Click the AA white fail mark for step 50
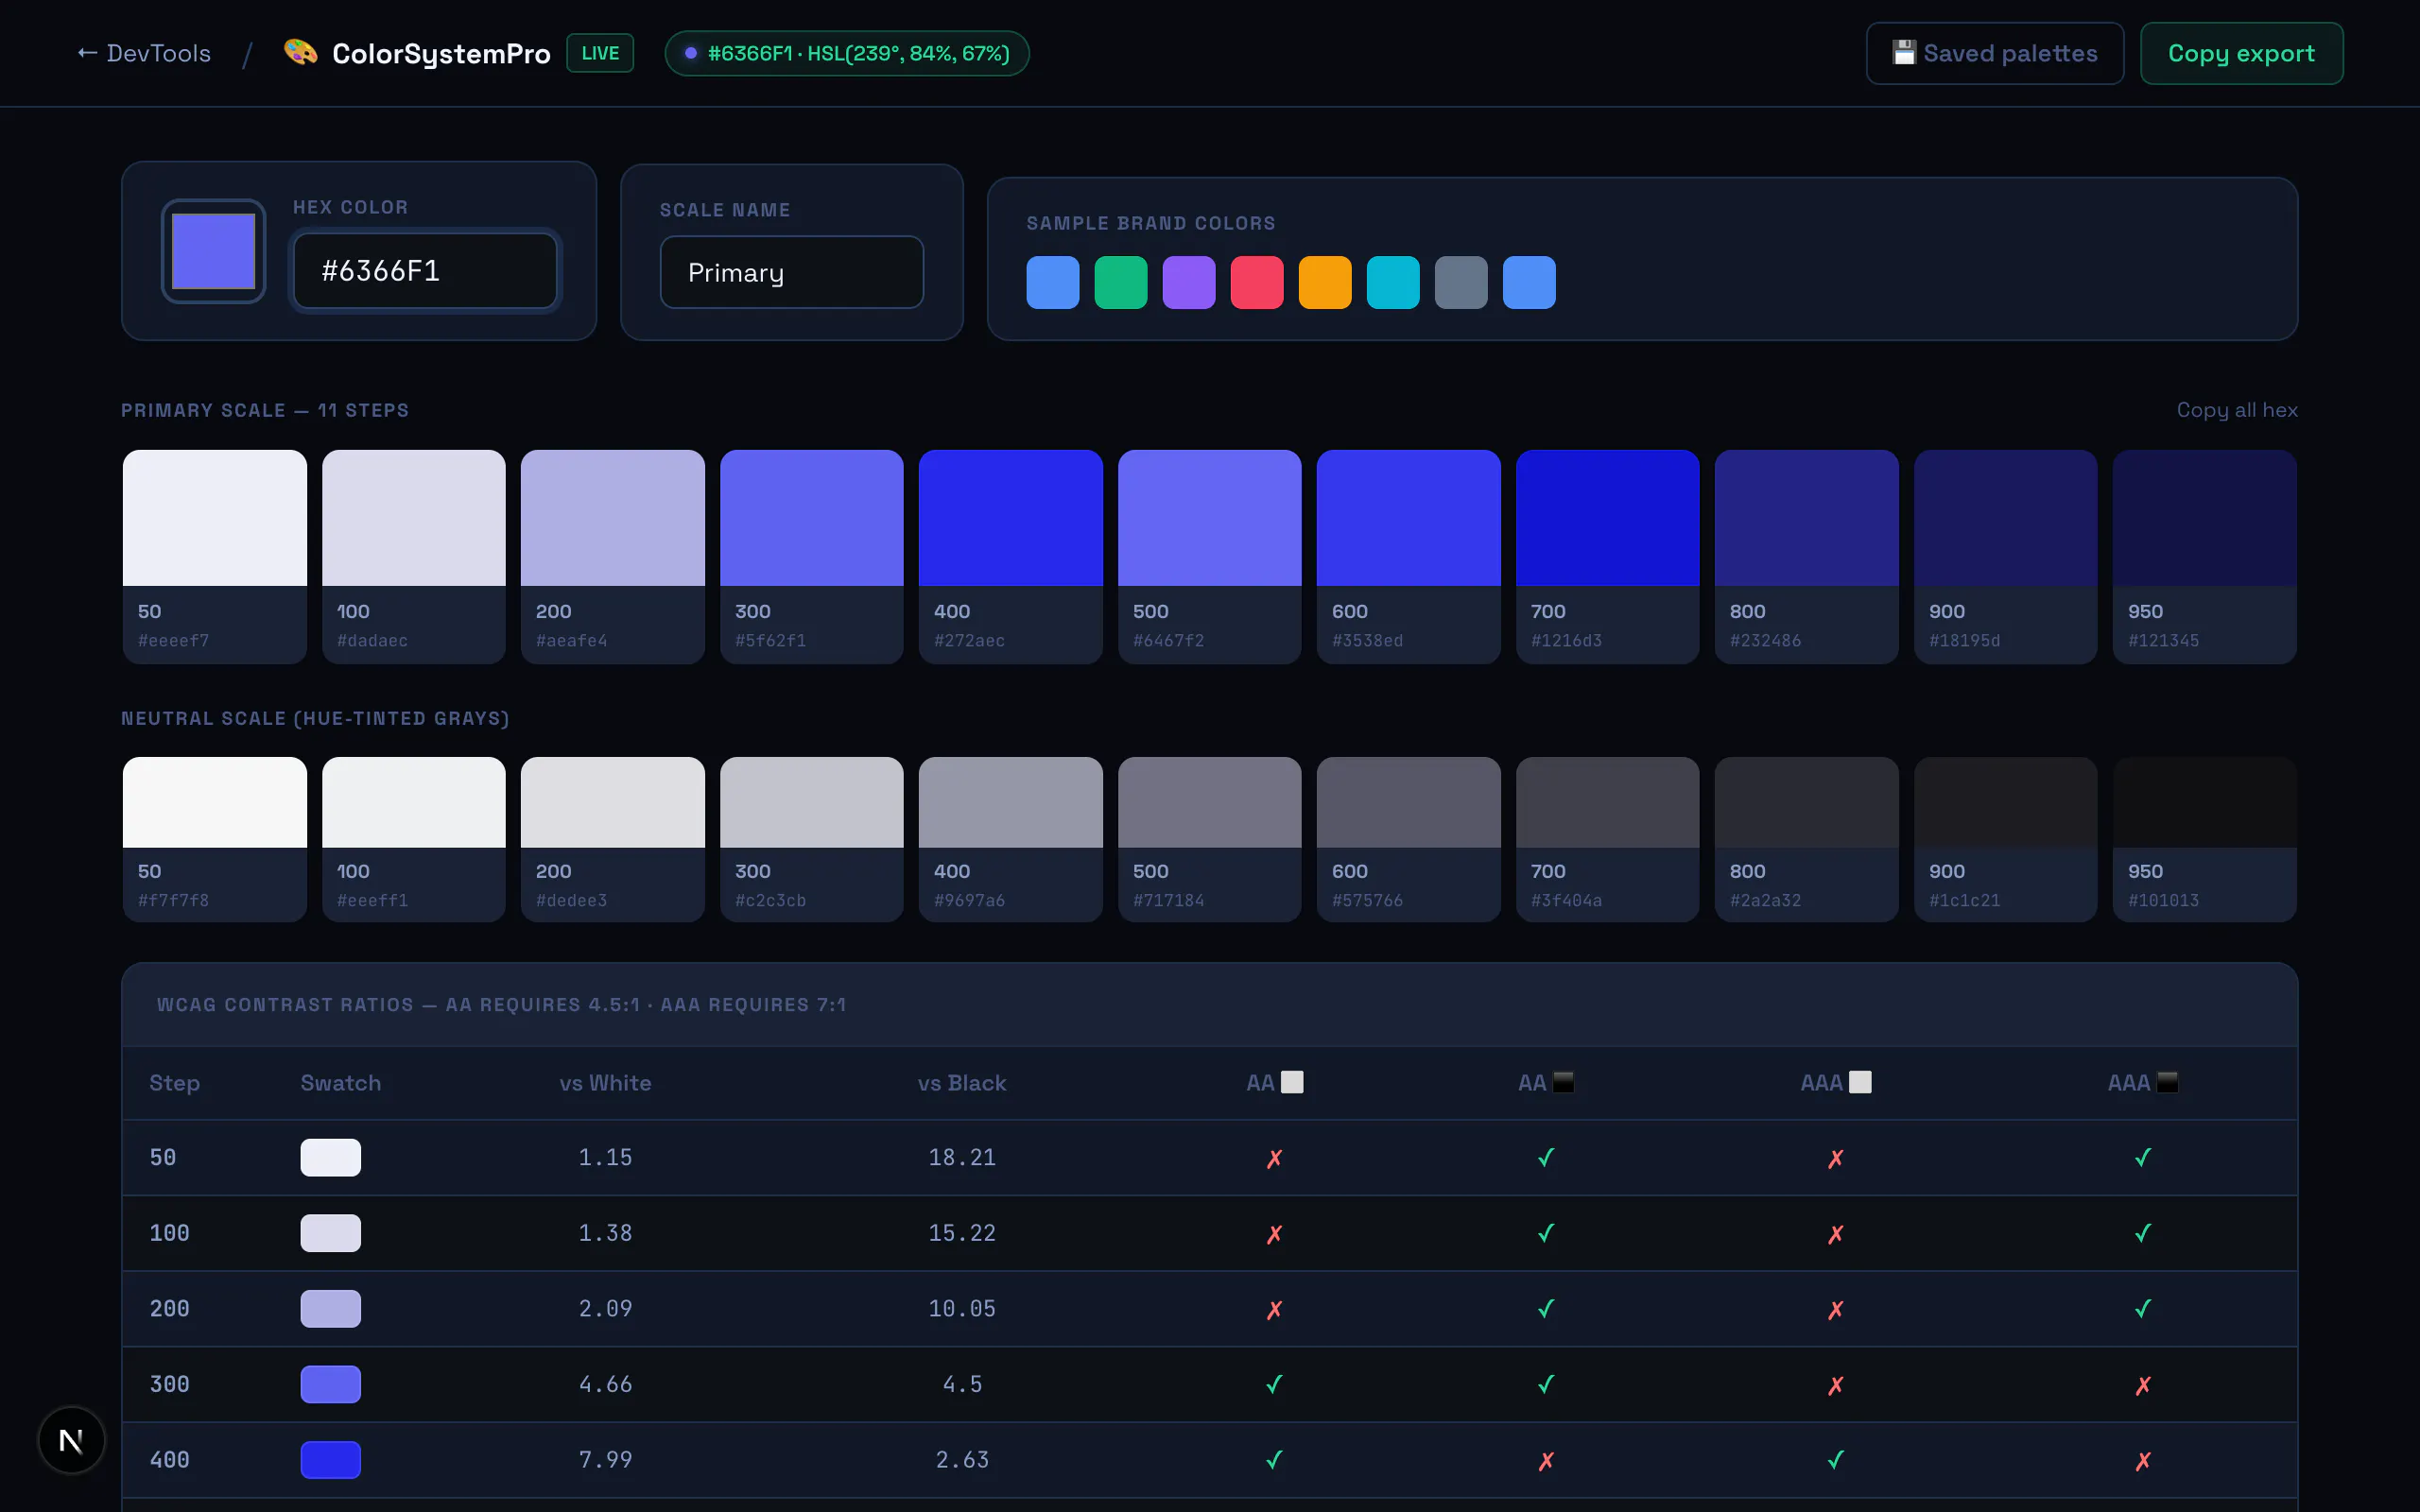This screenshot has width=2420, height=1512. click(x=1274, y=1158)
